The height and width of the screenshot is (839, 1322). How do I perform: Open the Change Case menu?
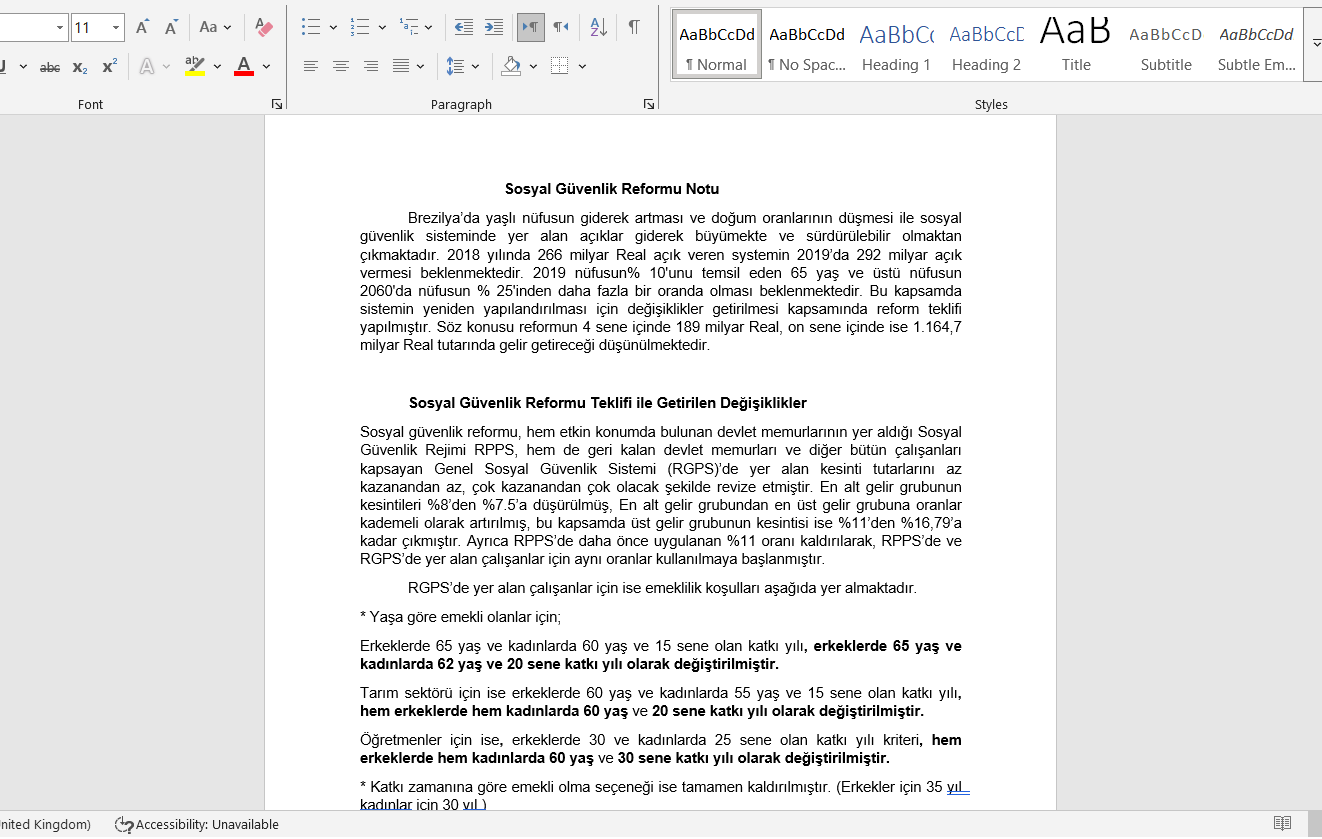click(x=215, y=28)
